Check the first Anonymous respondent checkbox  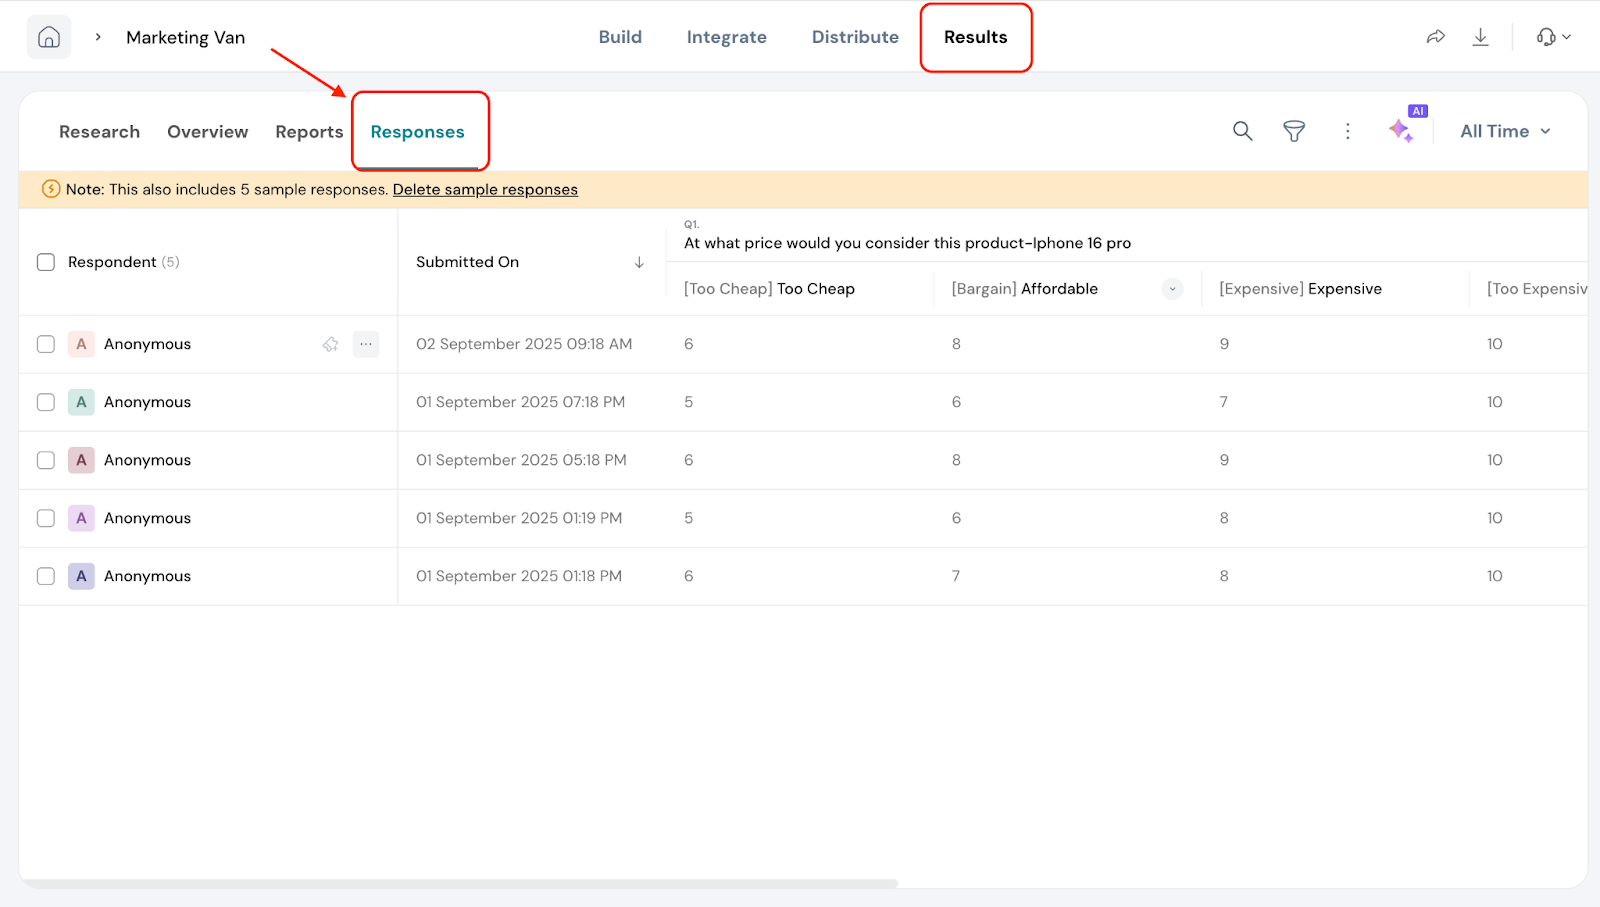click(46, 344)
